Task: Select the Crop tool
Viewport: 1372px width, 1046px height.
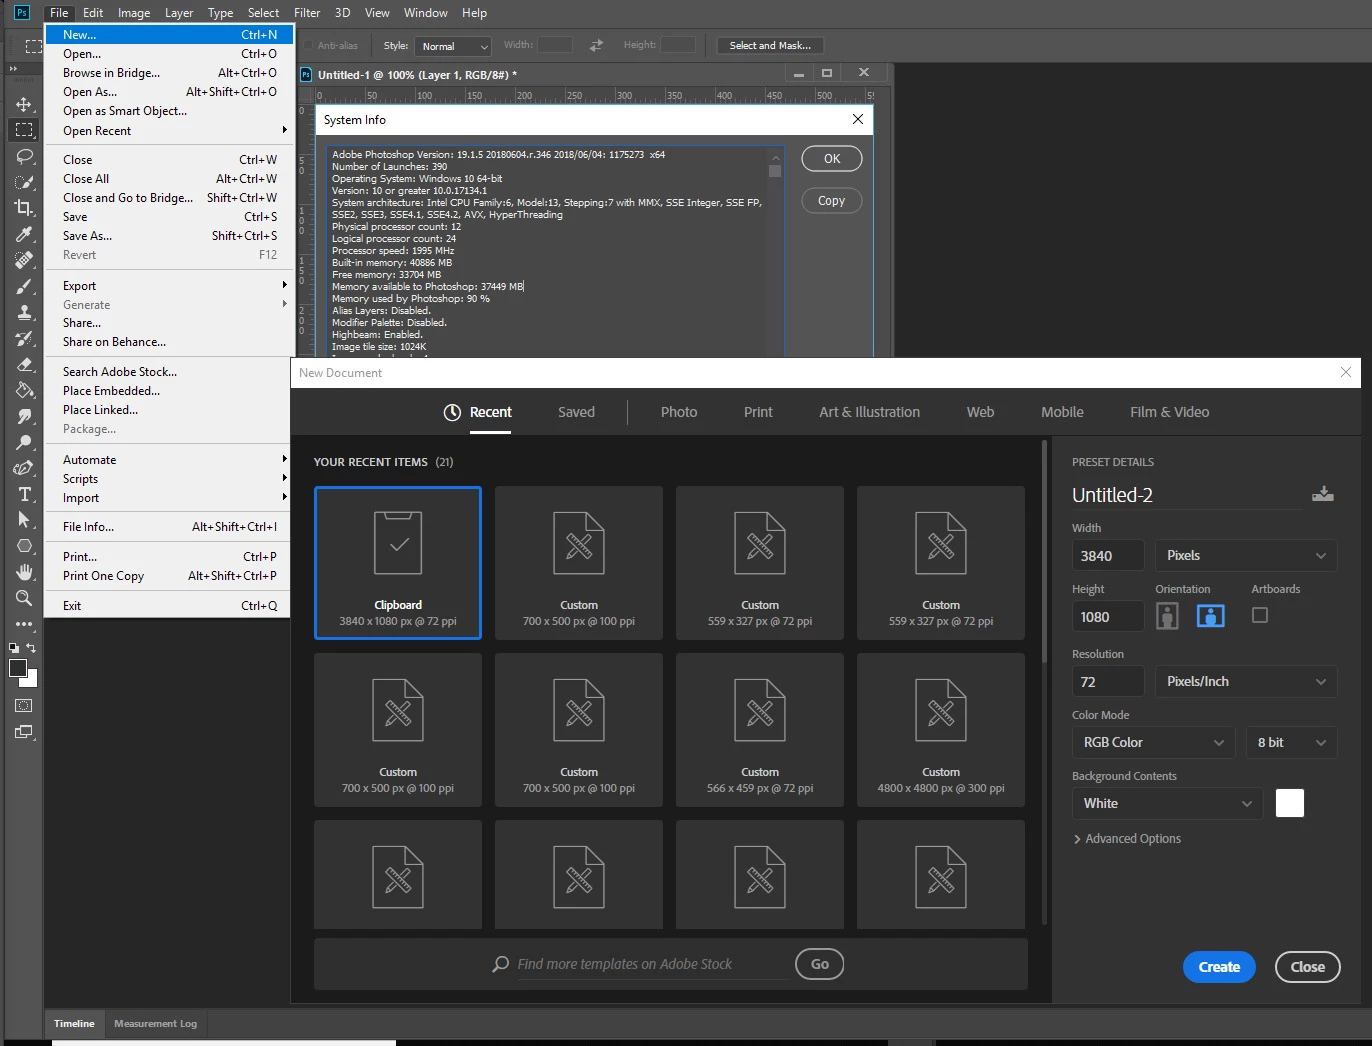Action: [x=24, y=208]
